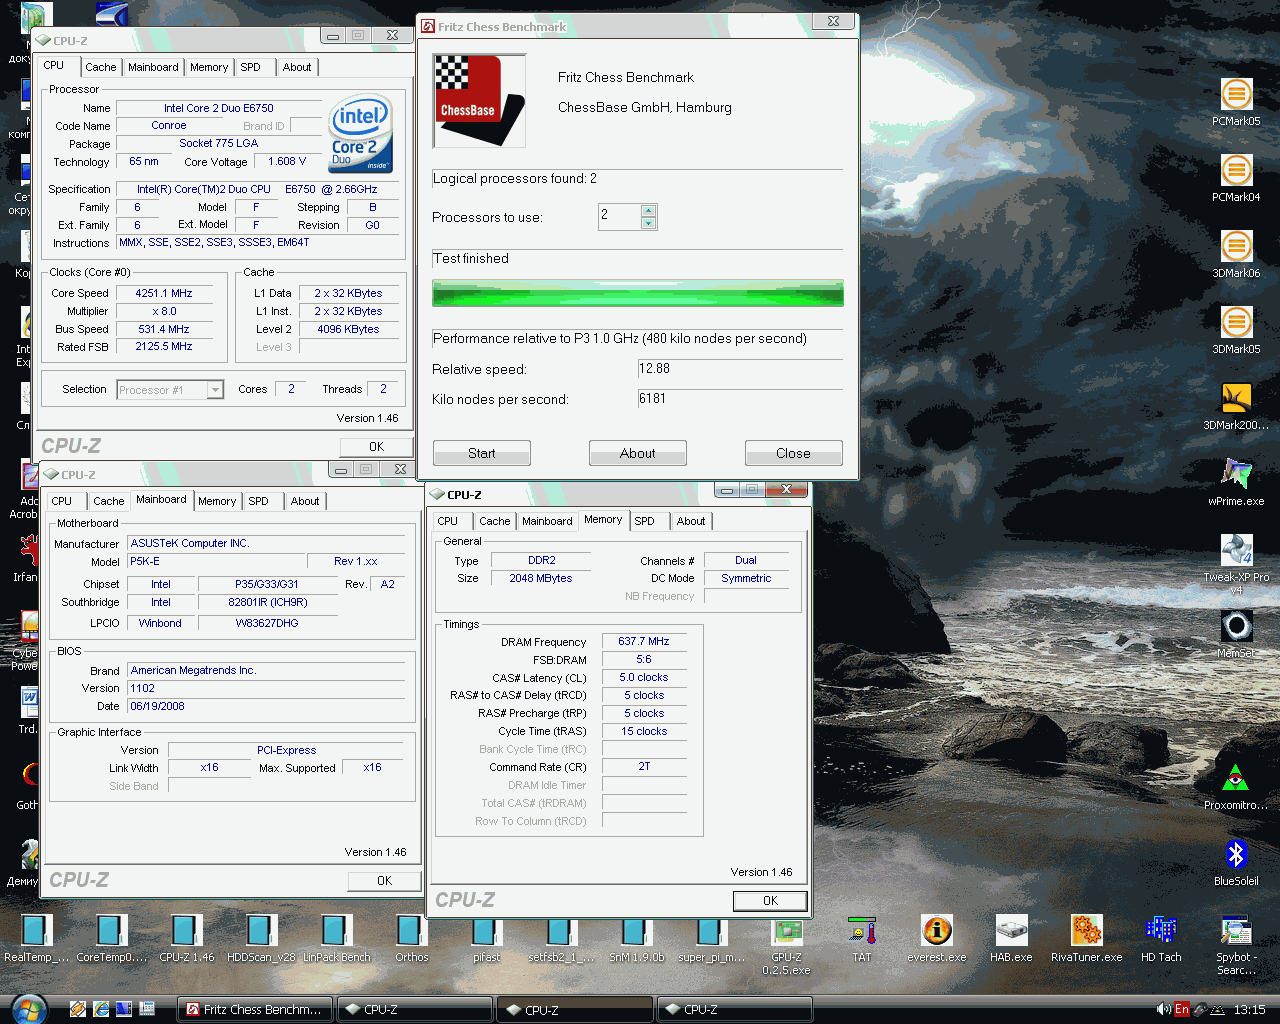Select Memory tab in the Mainboard CPU-Z window

tap(217, 501)
